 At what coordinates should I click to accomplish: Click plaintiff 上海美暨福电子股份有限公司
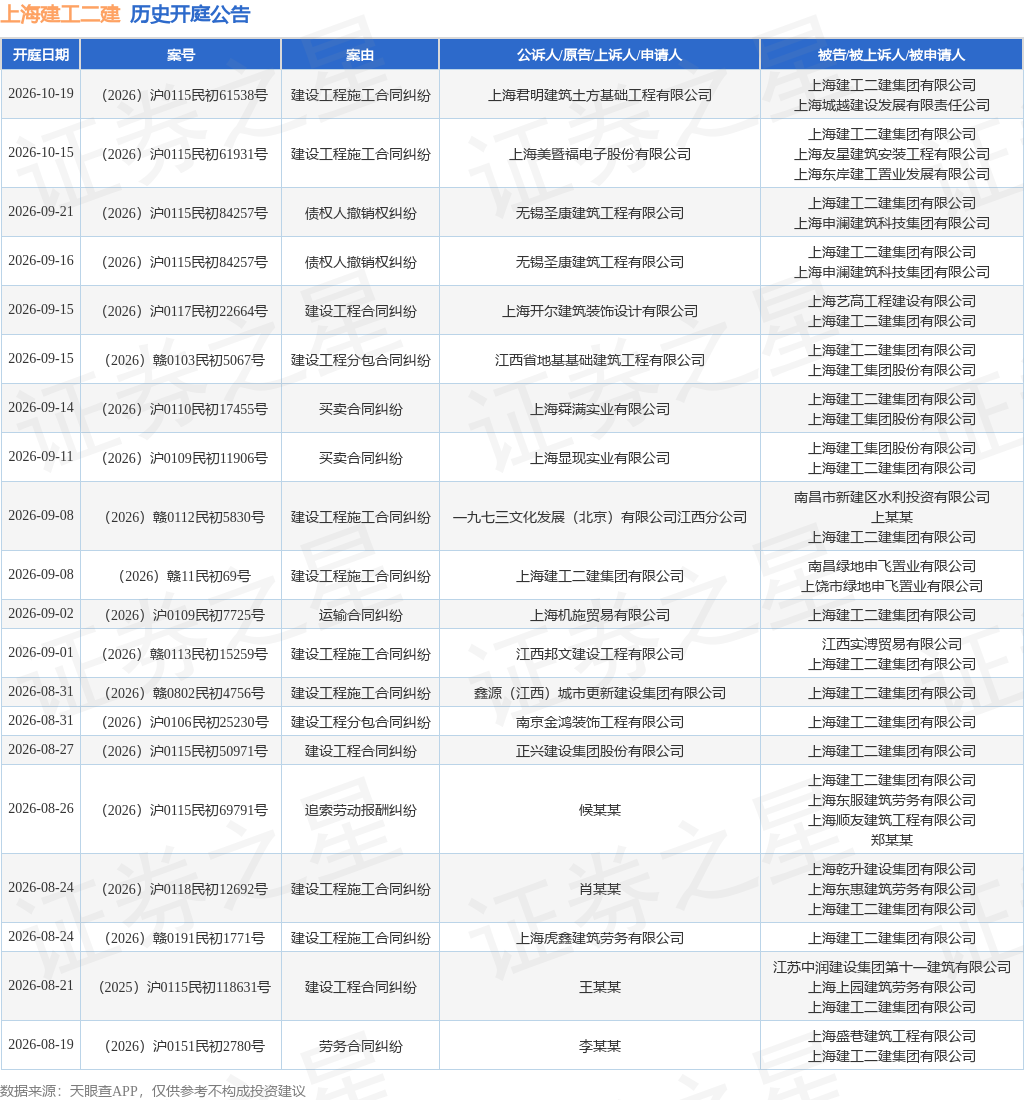tap(600, 154)
